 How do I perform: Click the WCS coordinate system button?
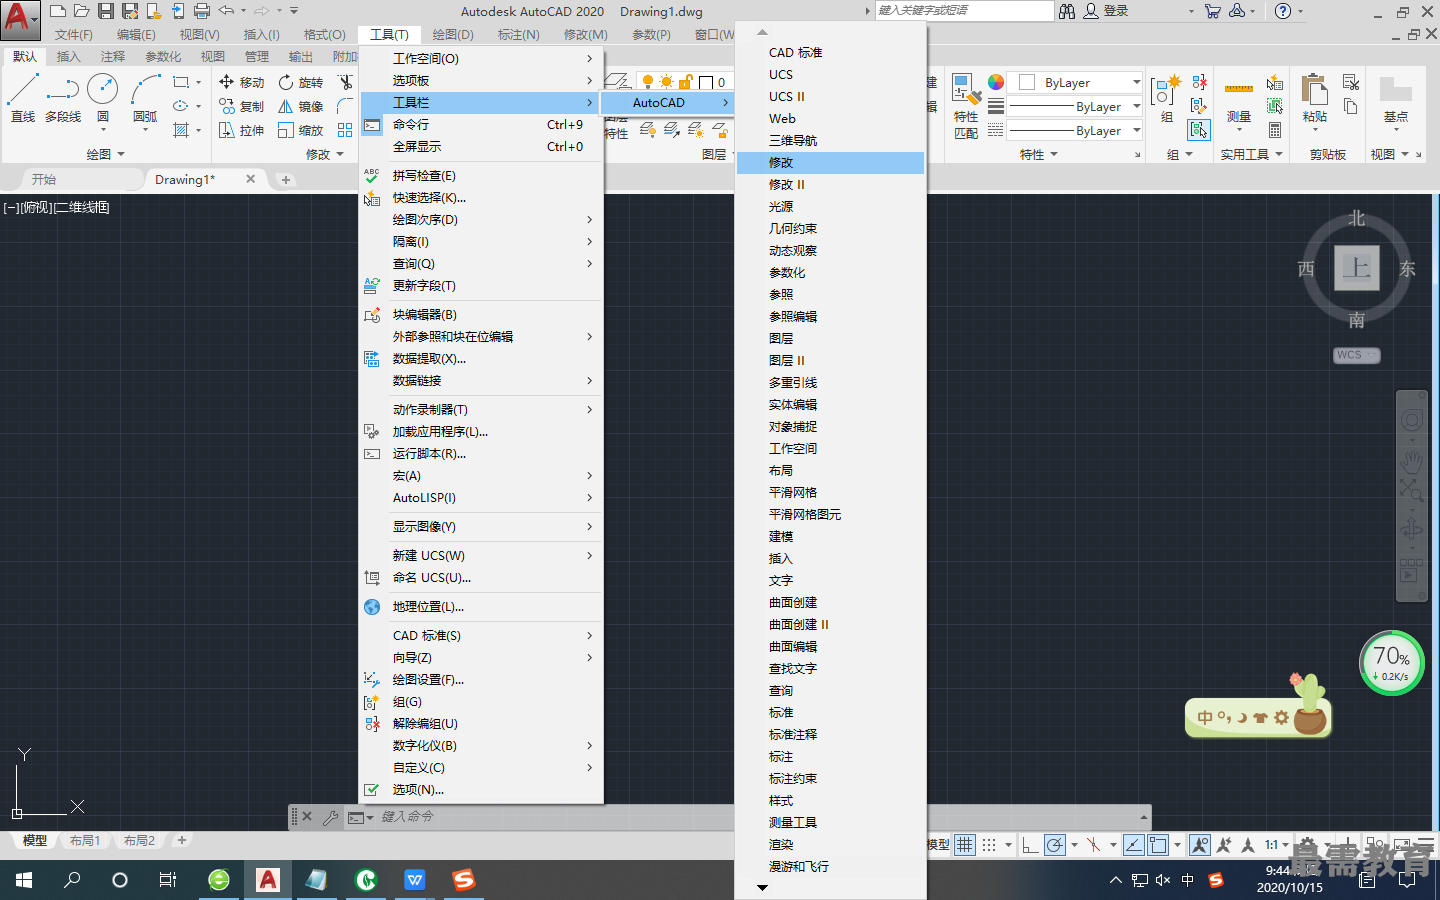pyautogui.click(x=1357, y=355)
